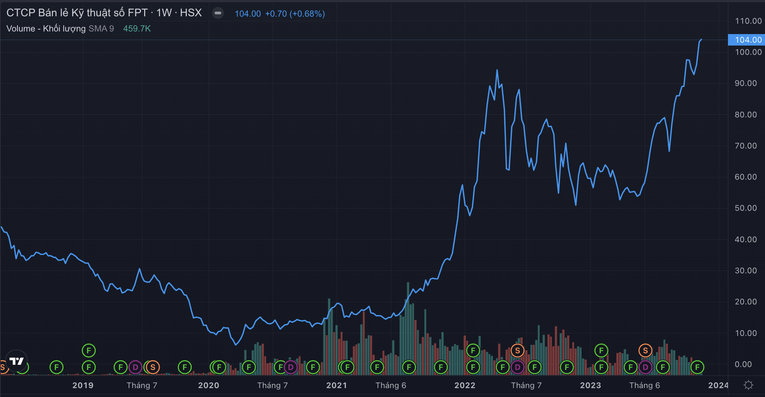
Task: Click the 110.00 price axis label
Action: tap(748, 21)
